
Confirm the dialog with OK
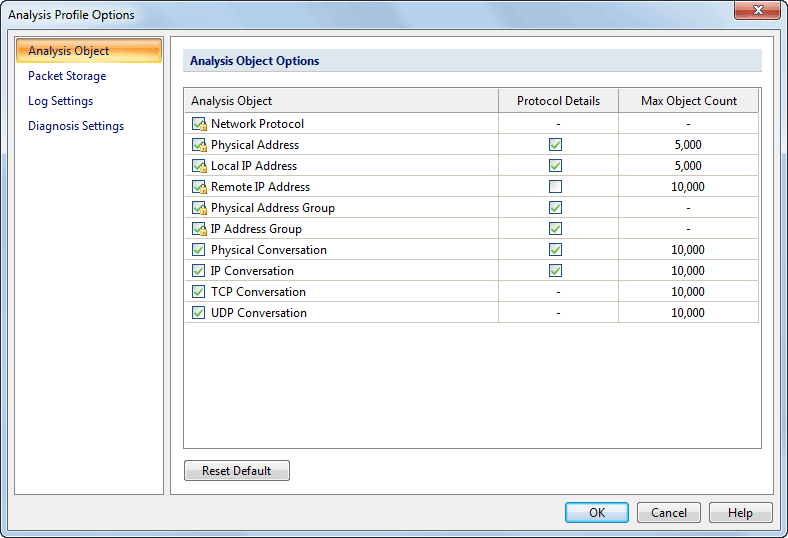pos(597,513)
